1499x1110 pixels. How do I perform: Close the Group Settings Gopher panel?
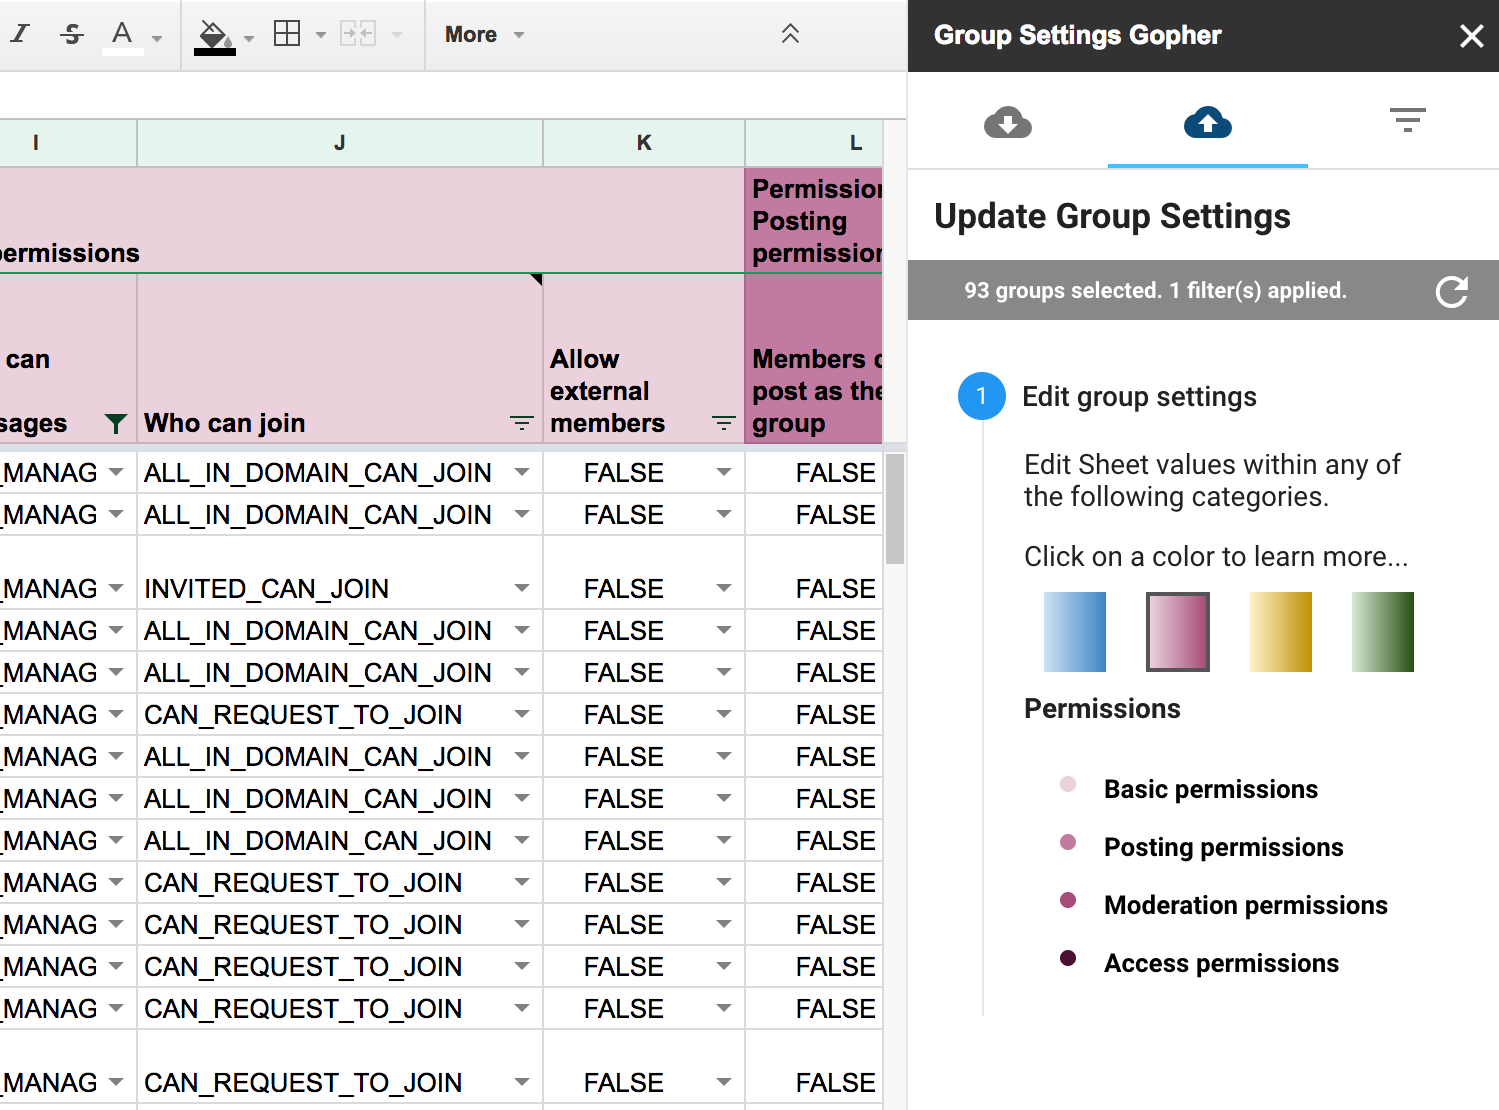[x=1471, y=36]
